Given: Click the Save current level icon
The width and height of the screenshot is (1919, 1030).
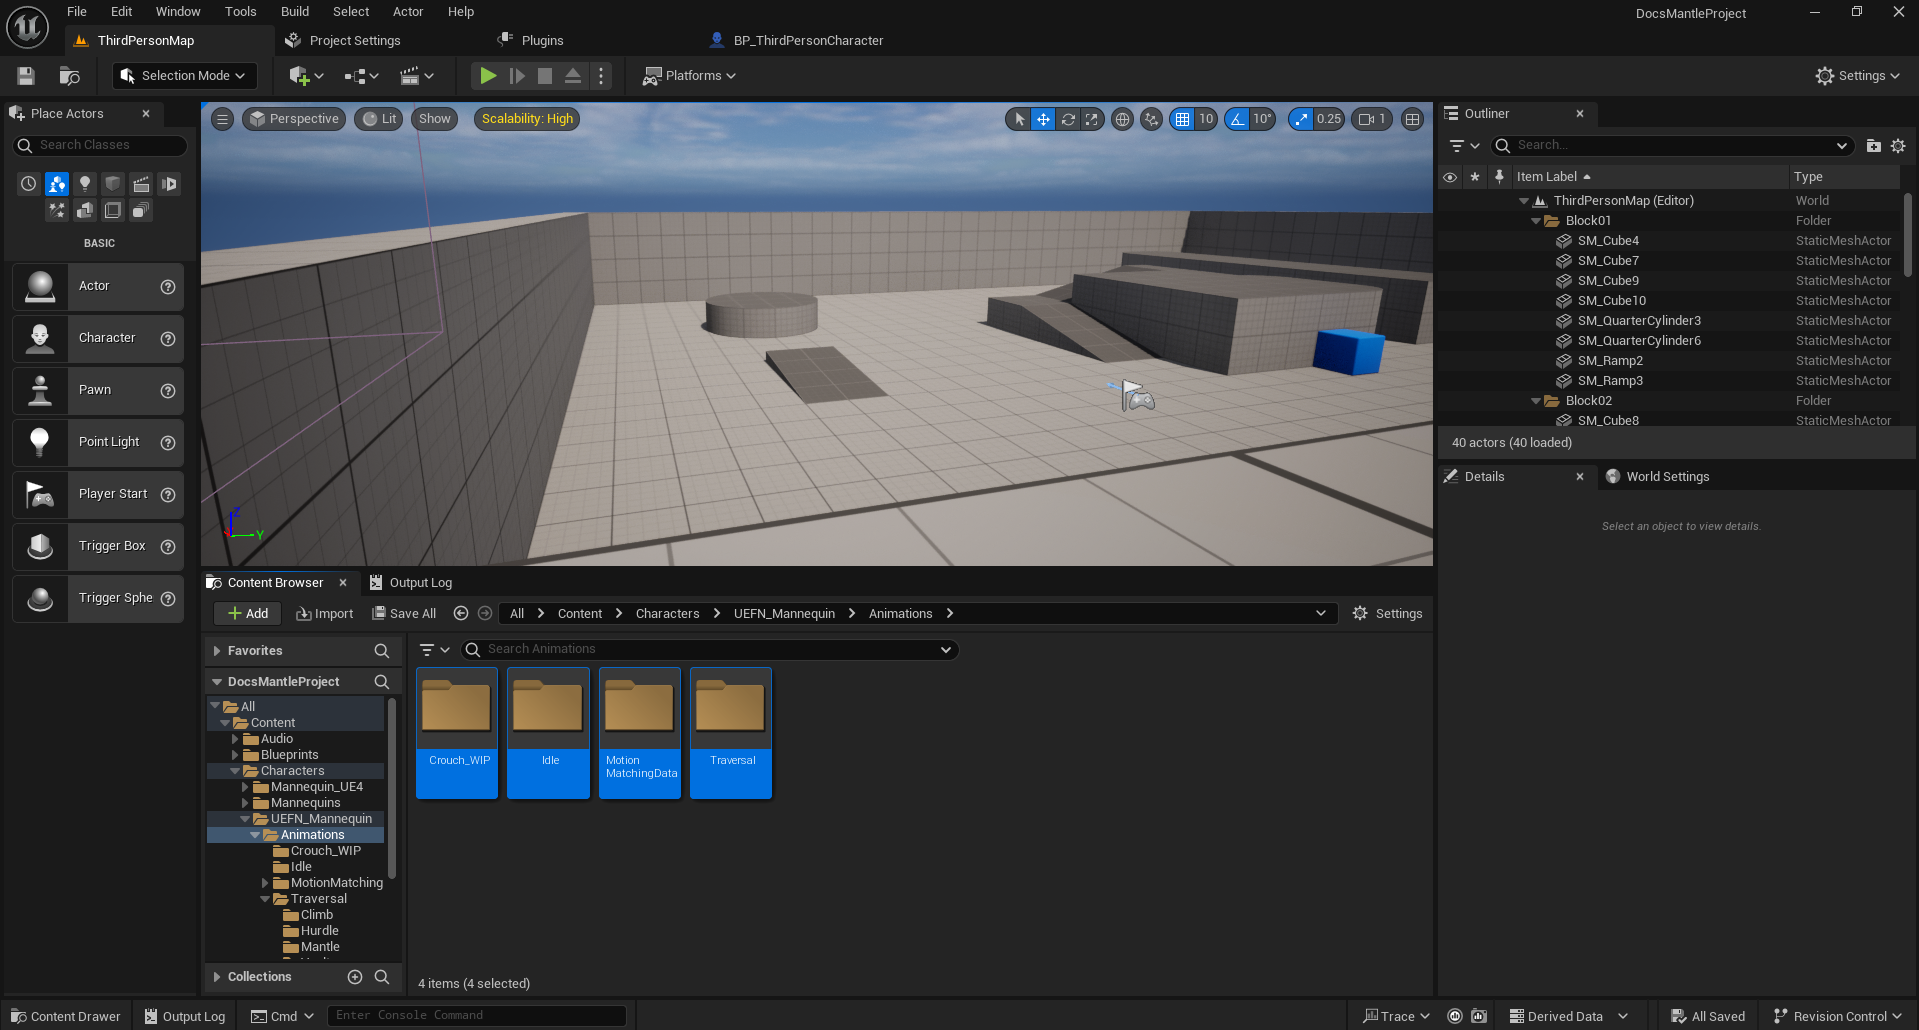Looking at the screenshot, I should [x=26, y=76].
